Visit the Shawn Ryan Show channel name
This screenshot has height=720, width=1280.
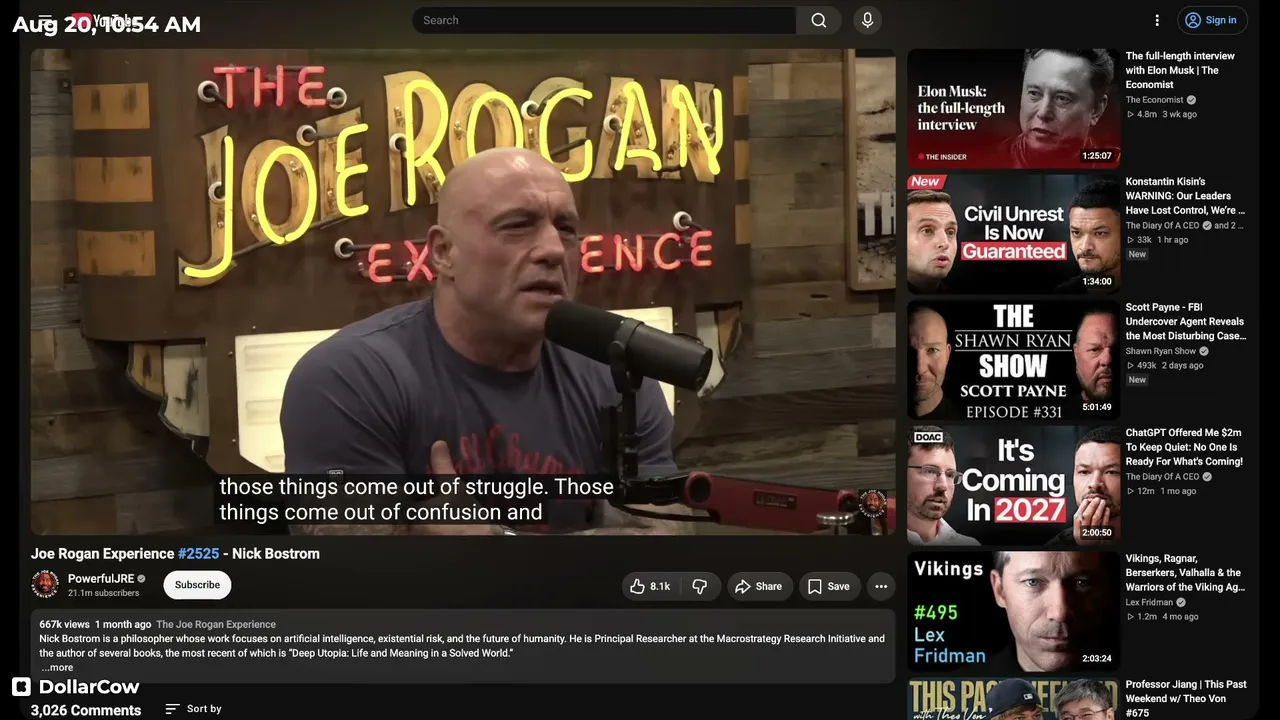point(1161,352)
